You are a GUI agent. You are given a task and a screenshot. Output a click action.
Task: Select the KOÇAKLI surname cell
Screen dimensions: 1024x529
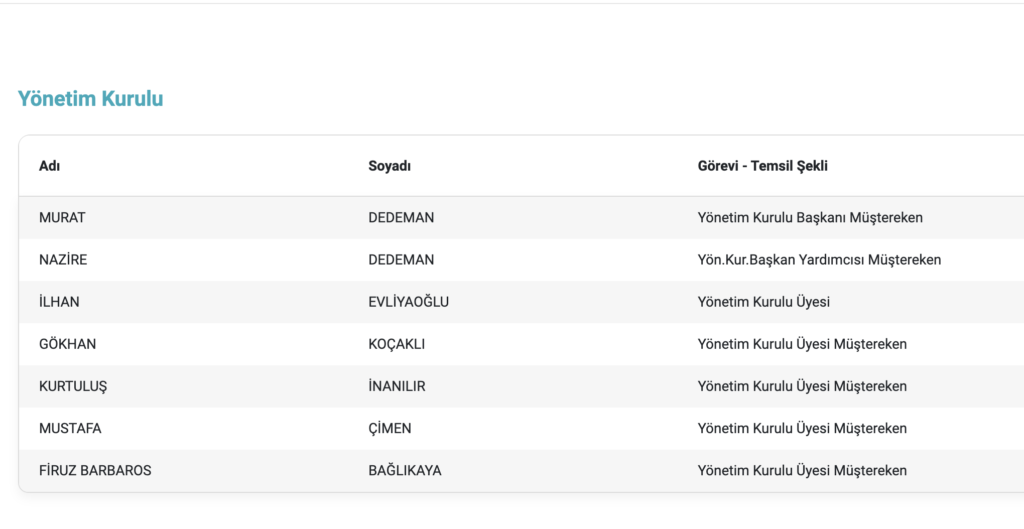(x=396, y=344)
